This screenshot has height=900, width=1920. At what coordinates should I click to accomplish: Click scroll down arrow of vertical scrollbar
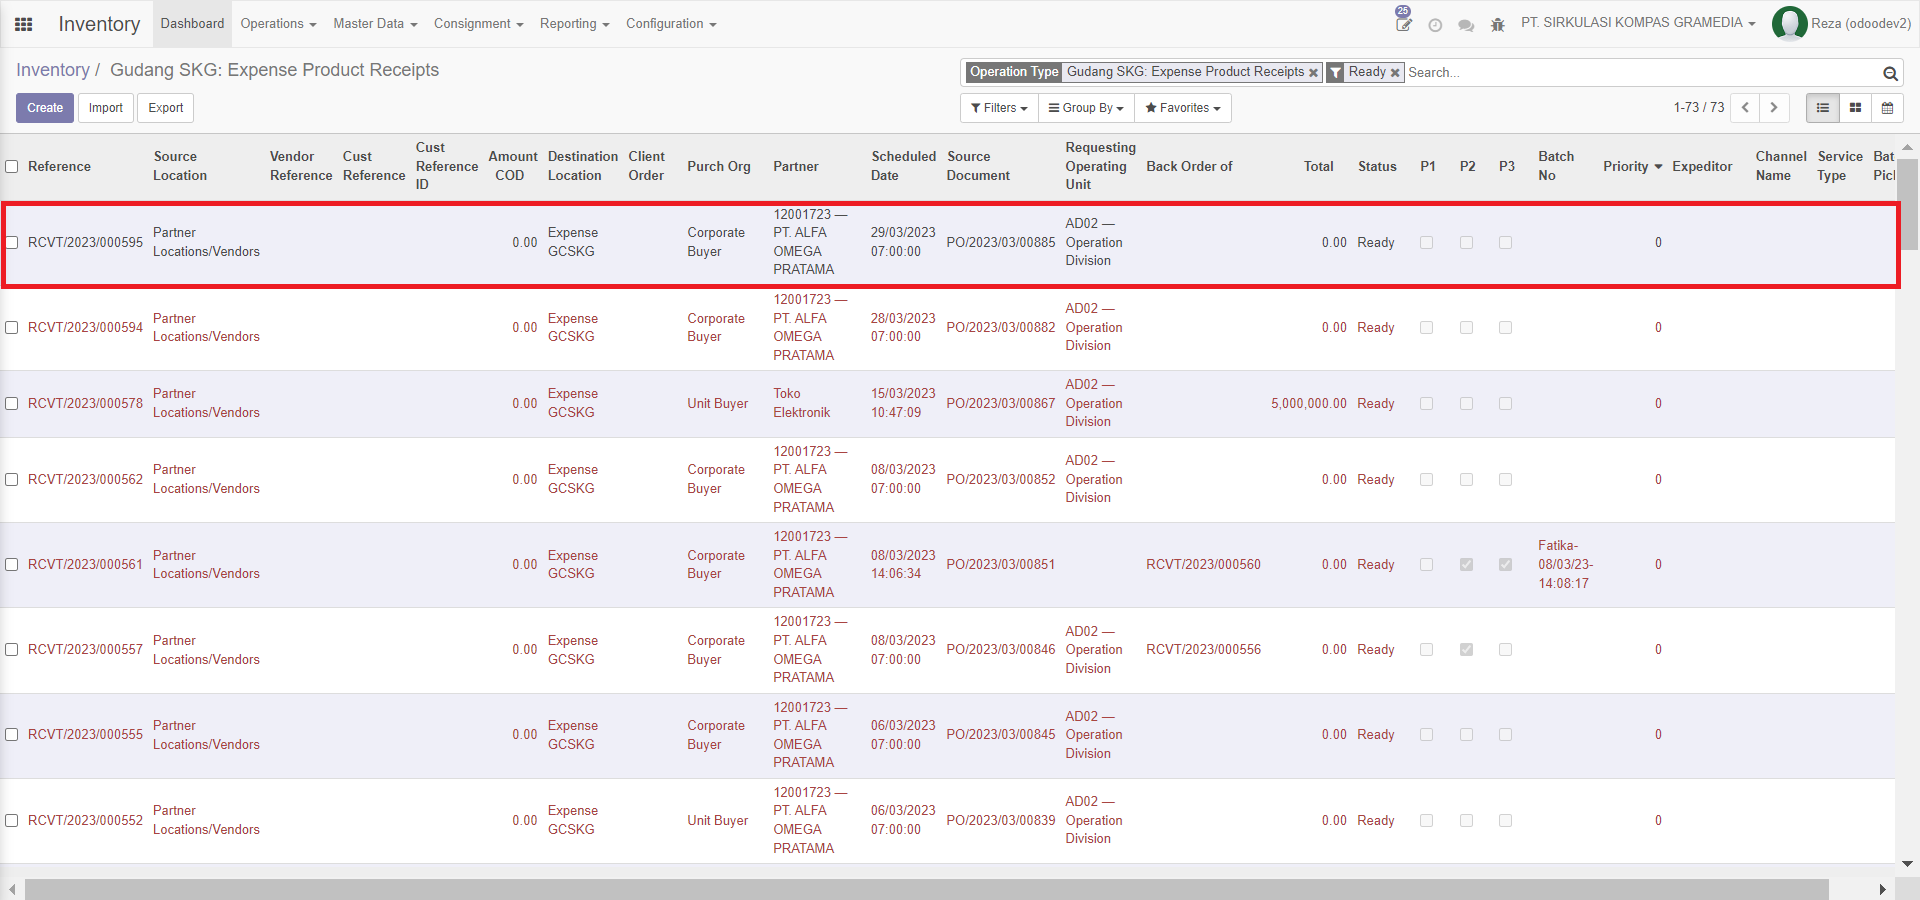[x=1908, y=864]
